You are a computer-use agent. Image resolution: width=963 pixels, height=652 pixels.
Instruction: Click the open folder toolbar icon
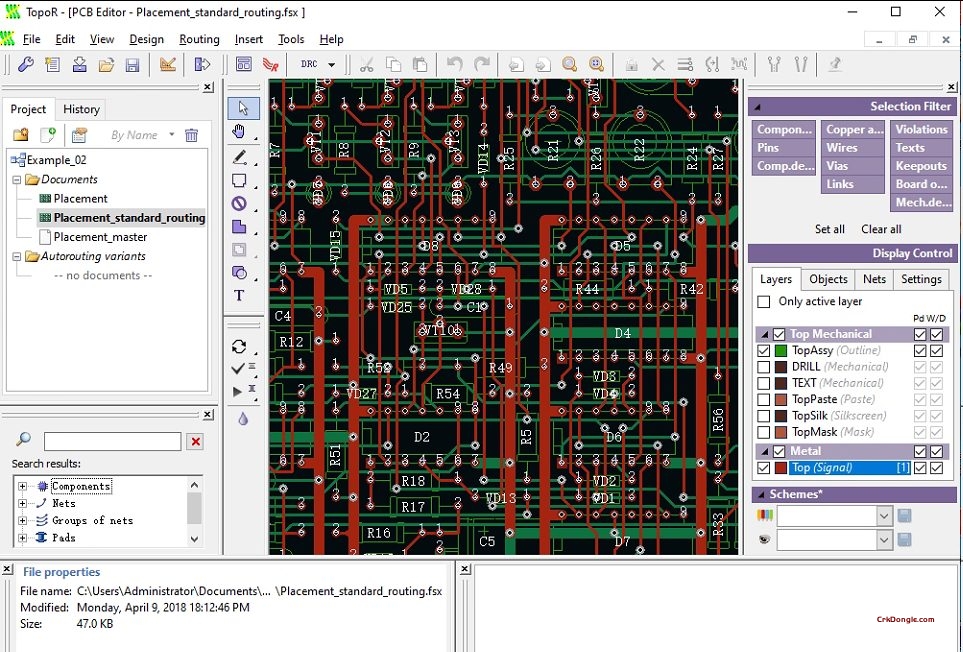(106, 65)
